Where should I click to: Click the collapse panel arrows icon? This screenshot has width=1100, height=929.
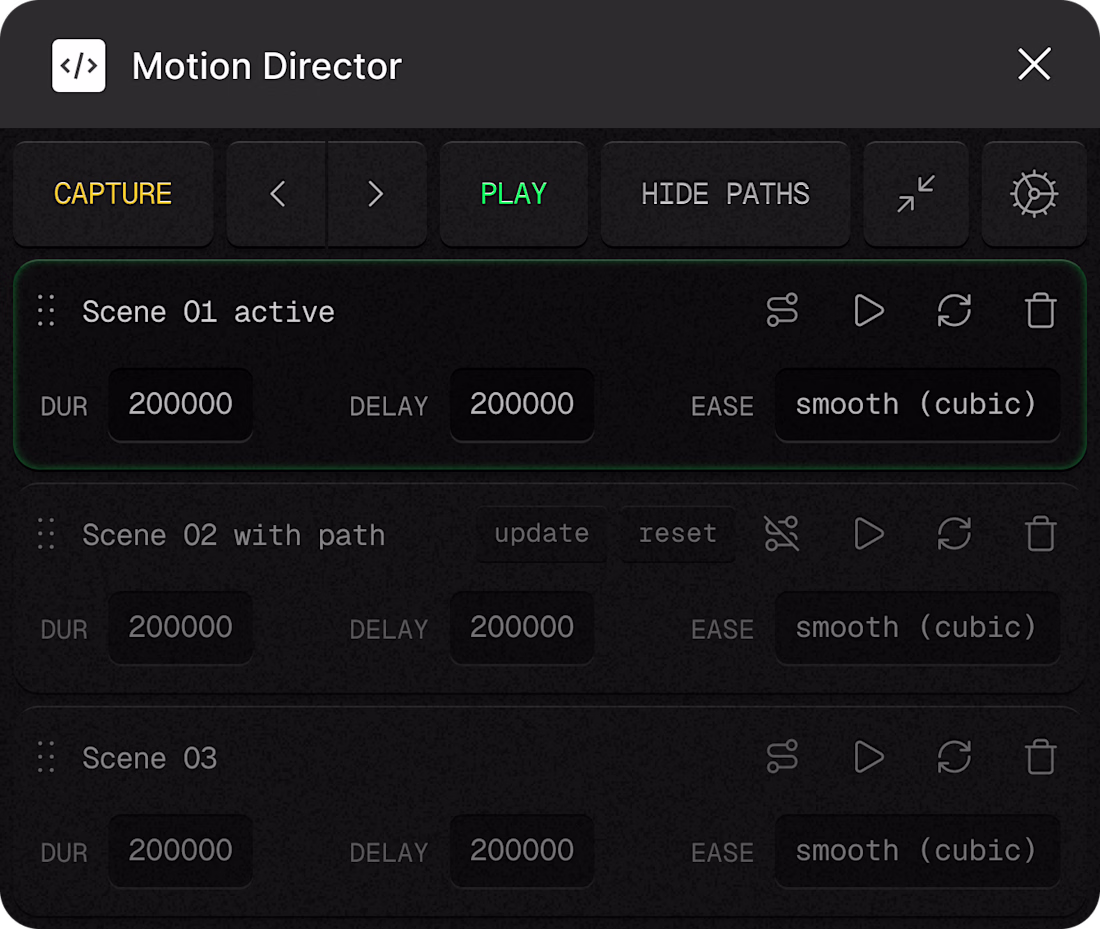tap(916, 194)
